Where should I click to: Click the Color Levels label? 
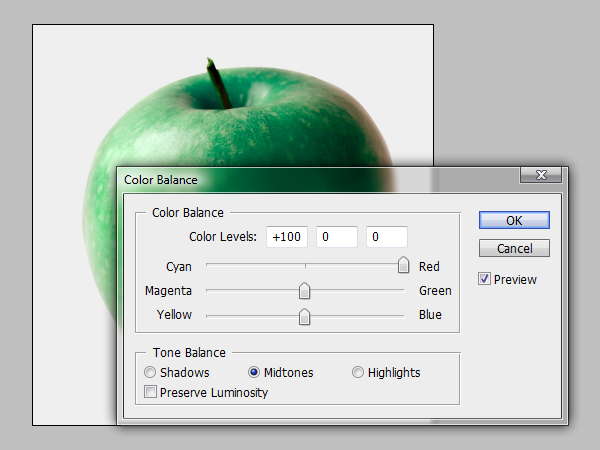[223, 236]
